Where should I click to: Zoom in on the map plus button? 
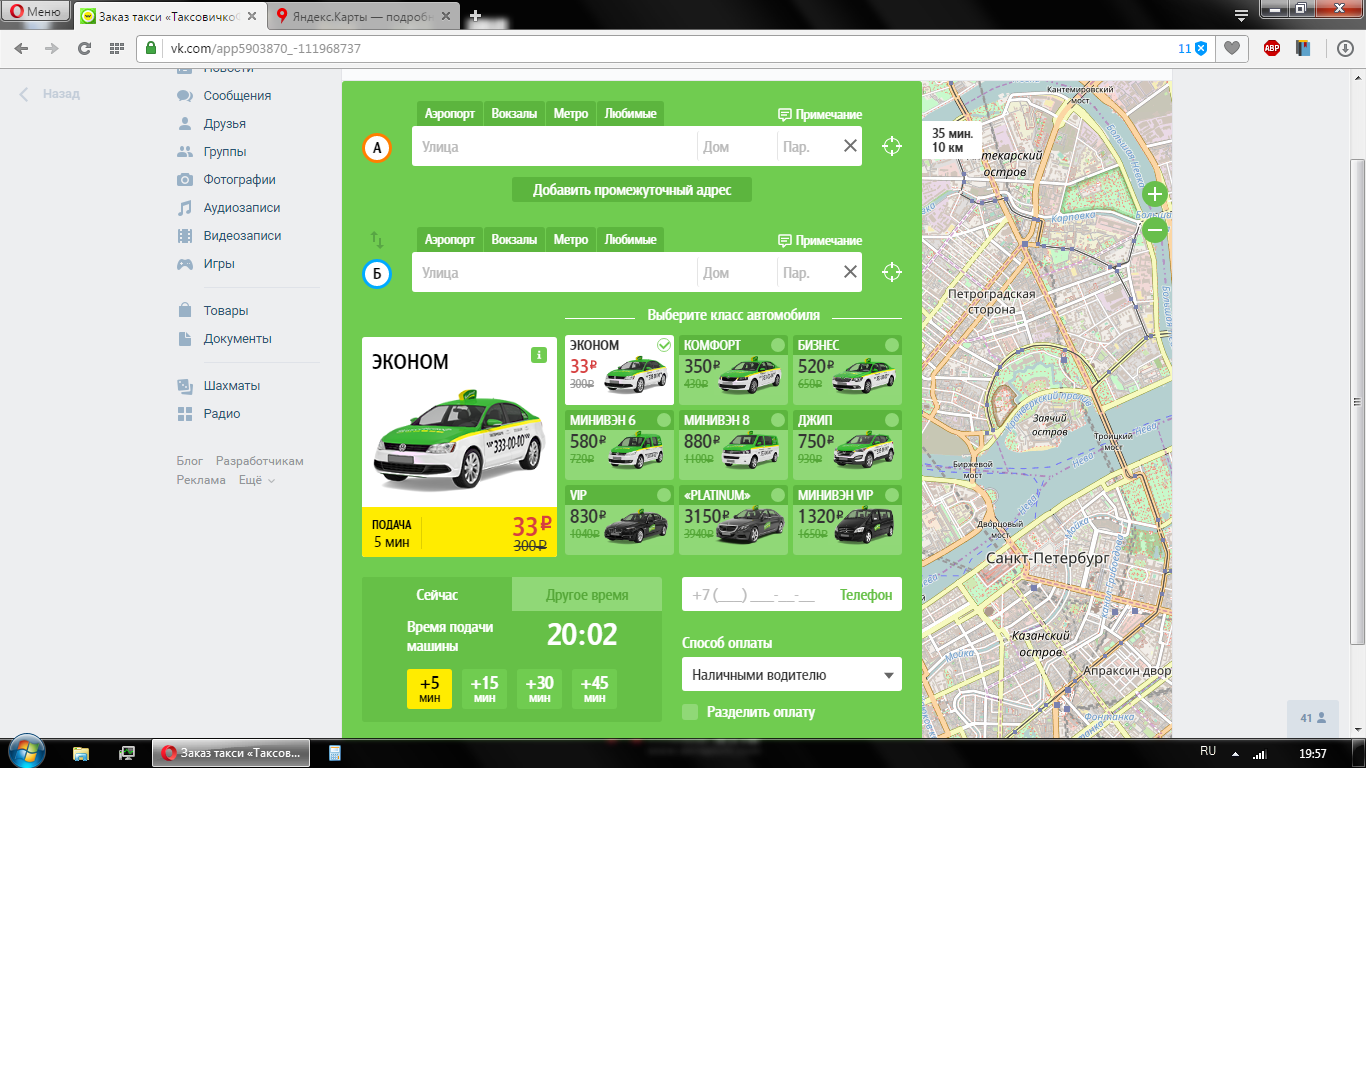click(1155, 194)
